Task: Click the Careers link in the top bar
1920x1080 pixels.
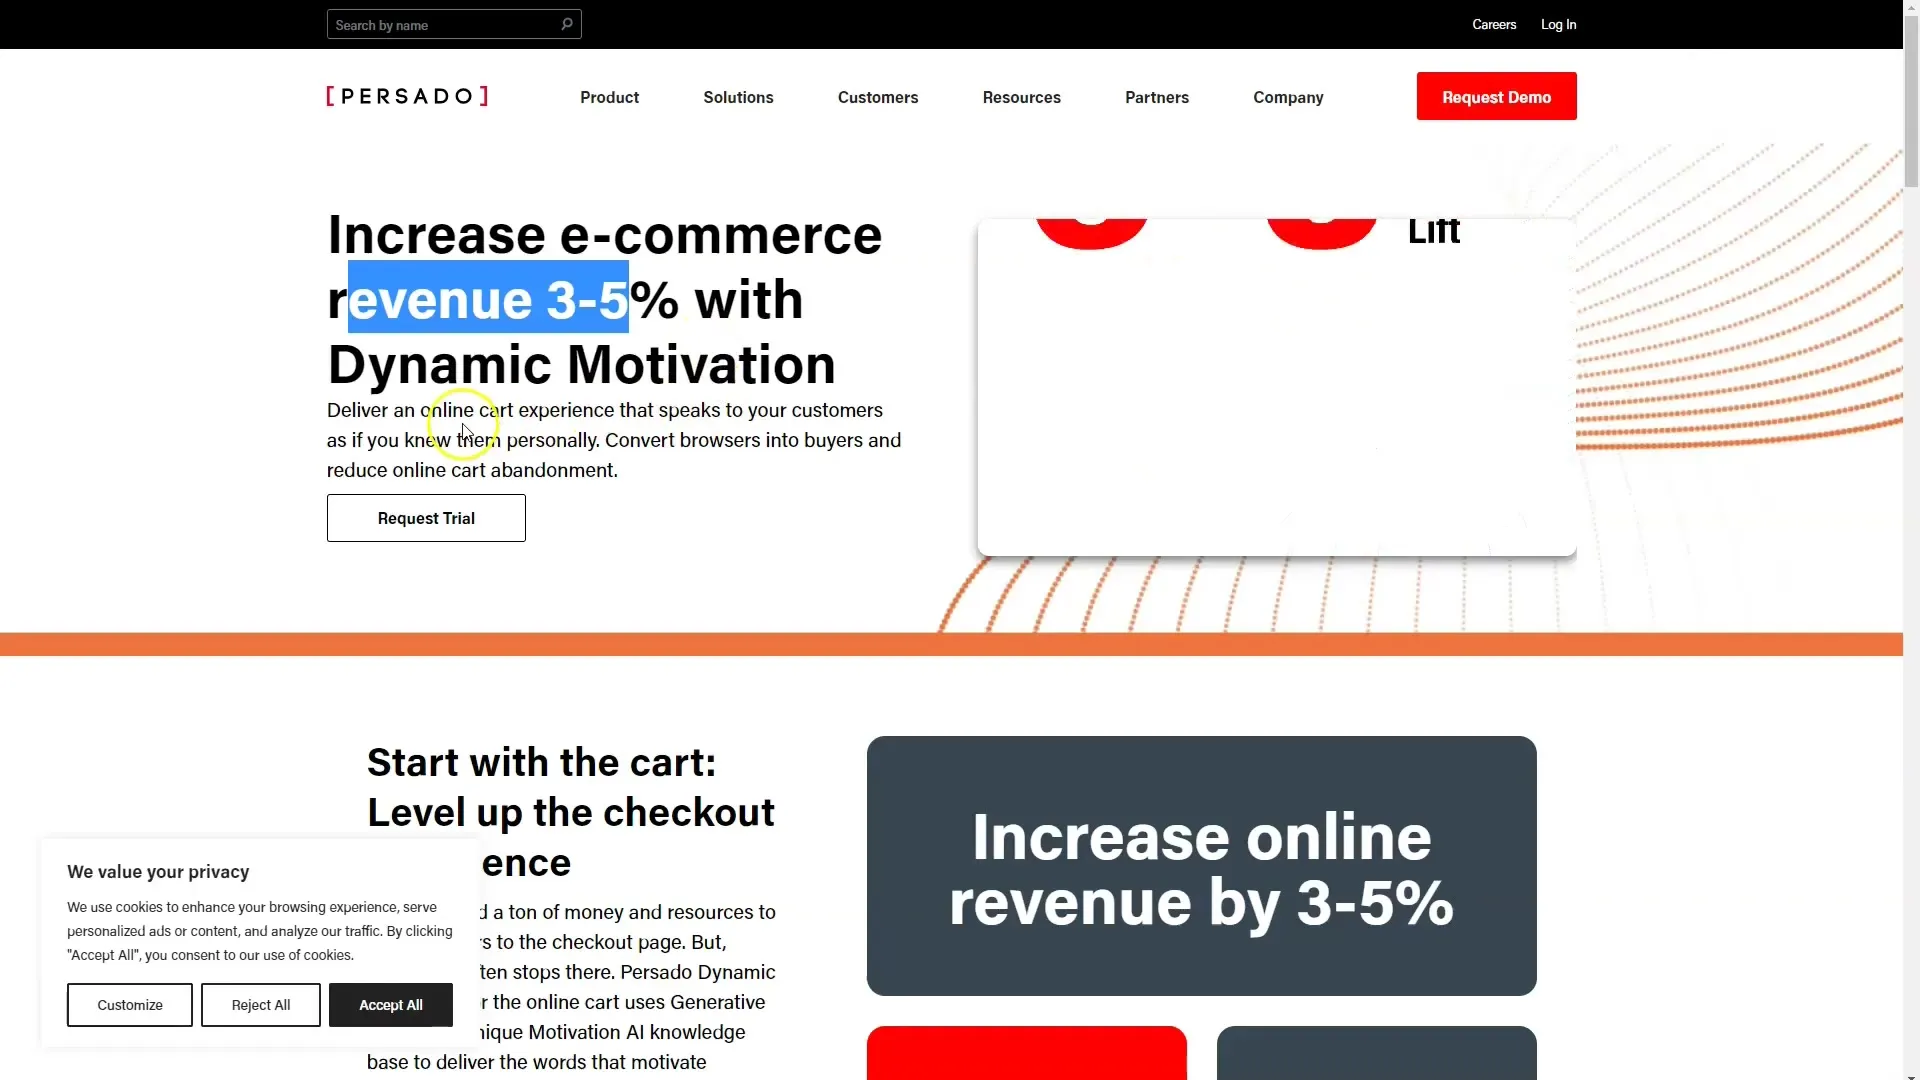Action: pyautogui.click(x=1494, y=24)
